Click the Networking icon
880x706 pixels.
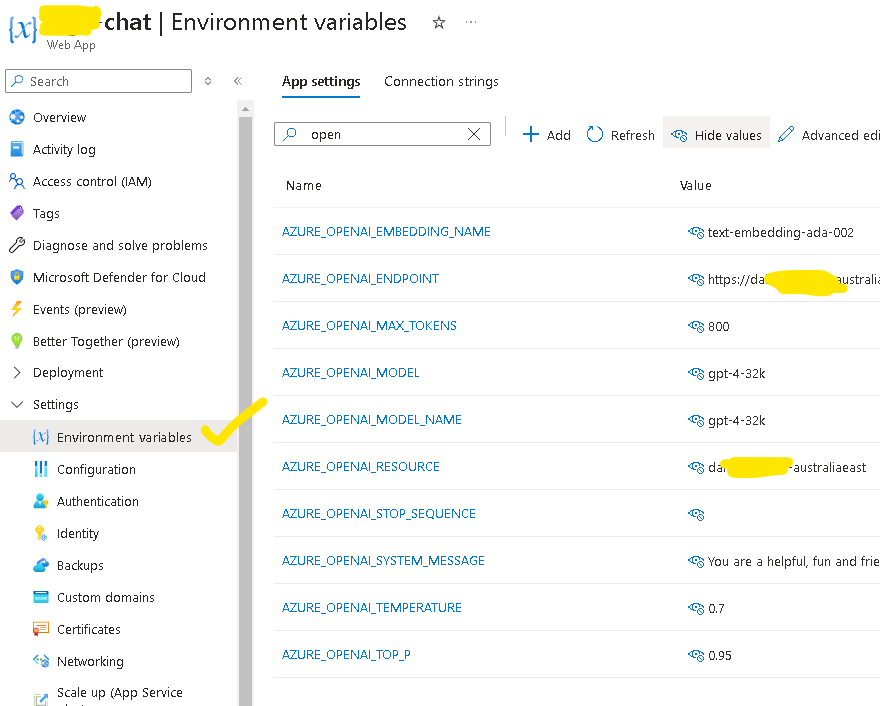(x=41, y=661)
